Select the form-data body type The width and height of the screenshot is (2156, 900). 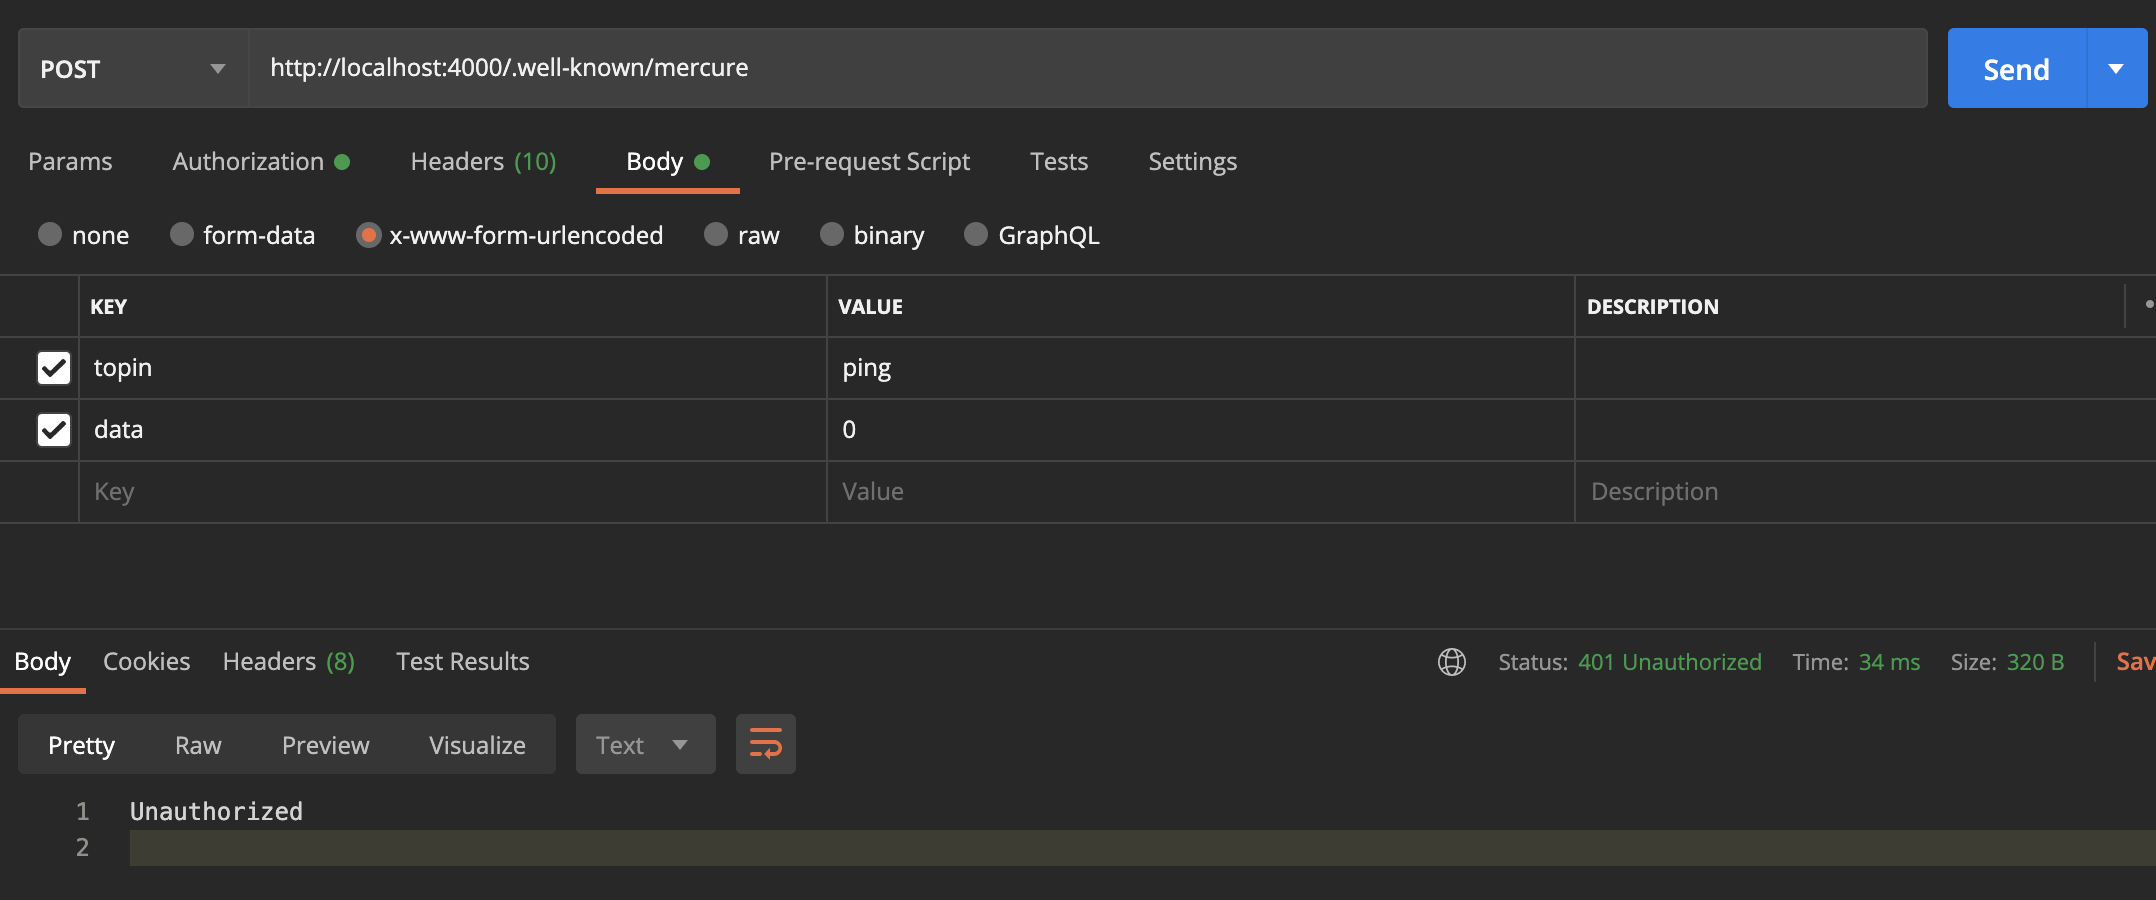[181, 235]
